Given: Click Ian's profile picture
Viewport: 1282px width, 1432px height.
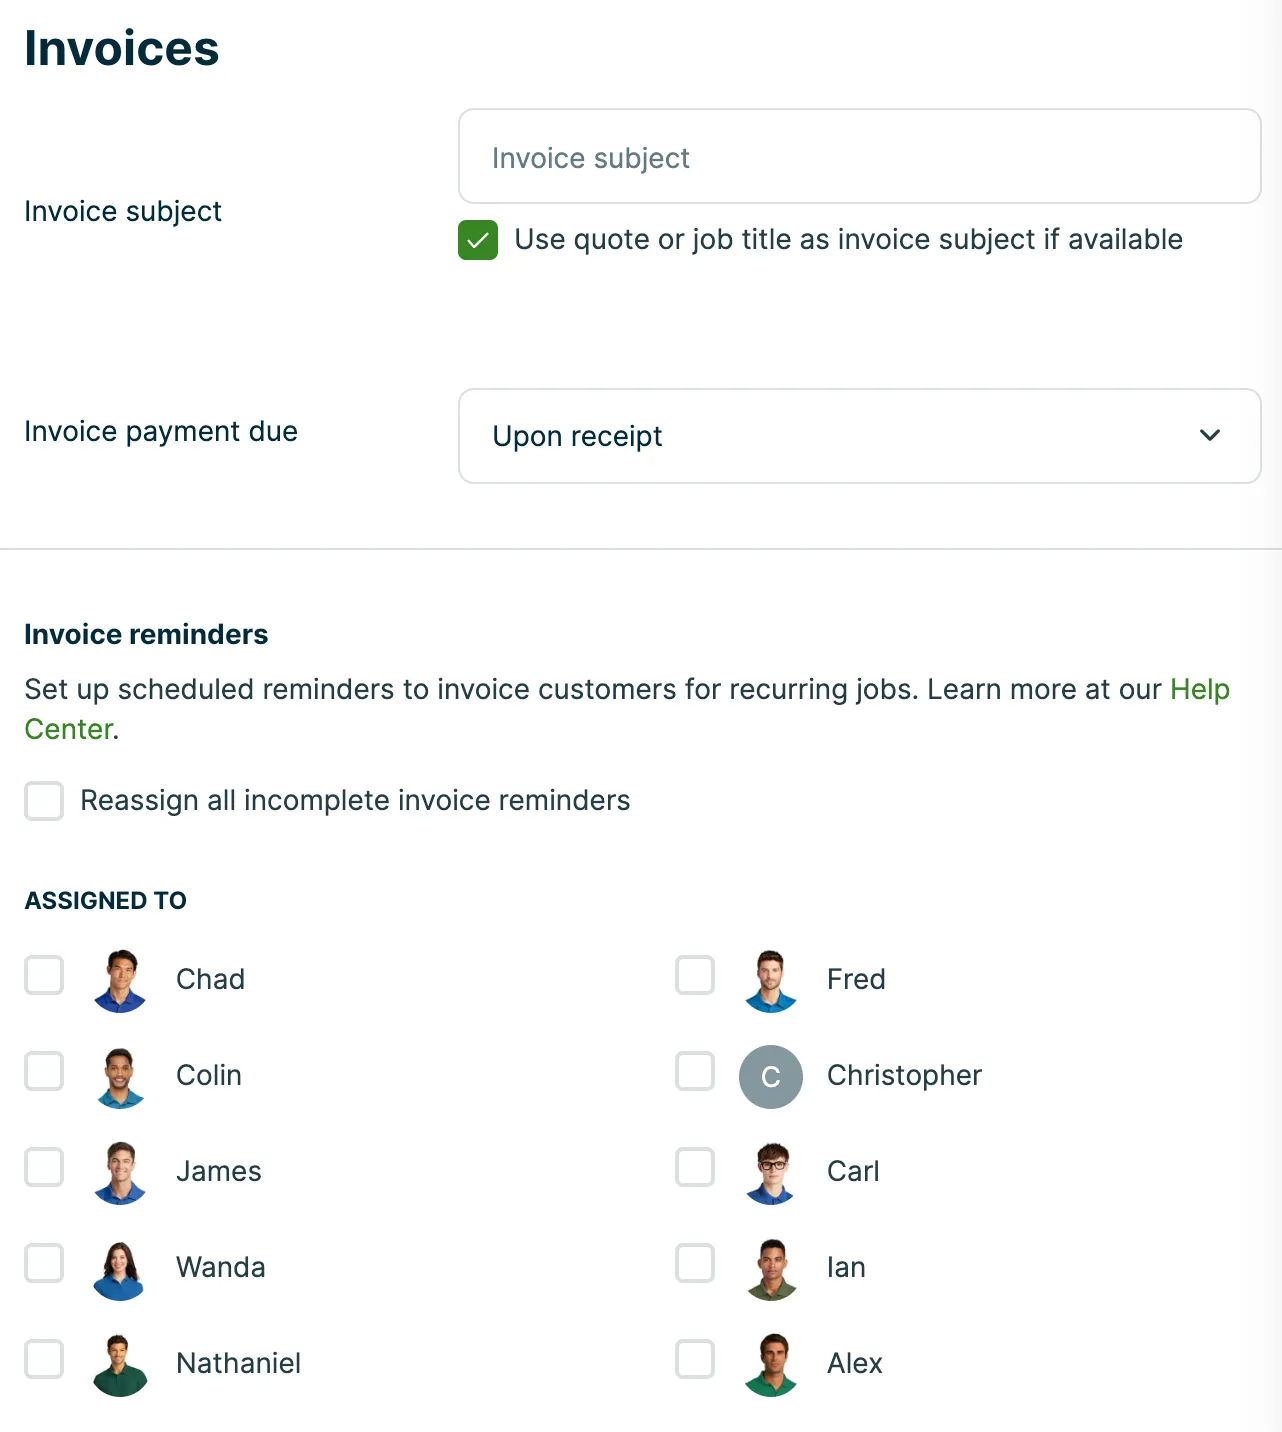Looking at the screenshot, I should point(771,1269).
